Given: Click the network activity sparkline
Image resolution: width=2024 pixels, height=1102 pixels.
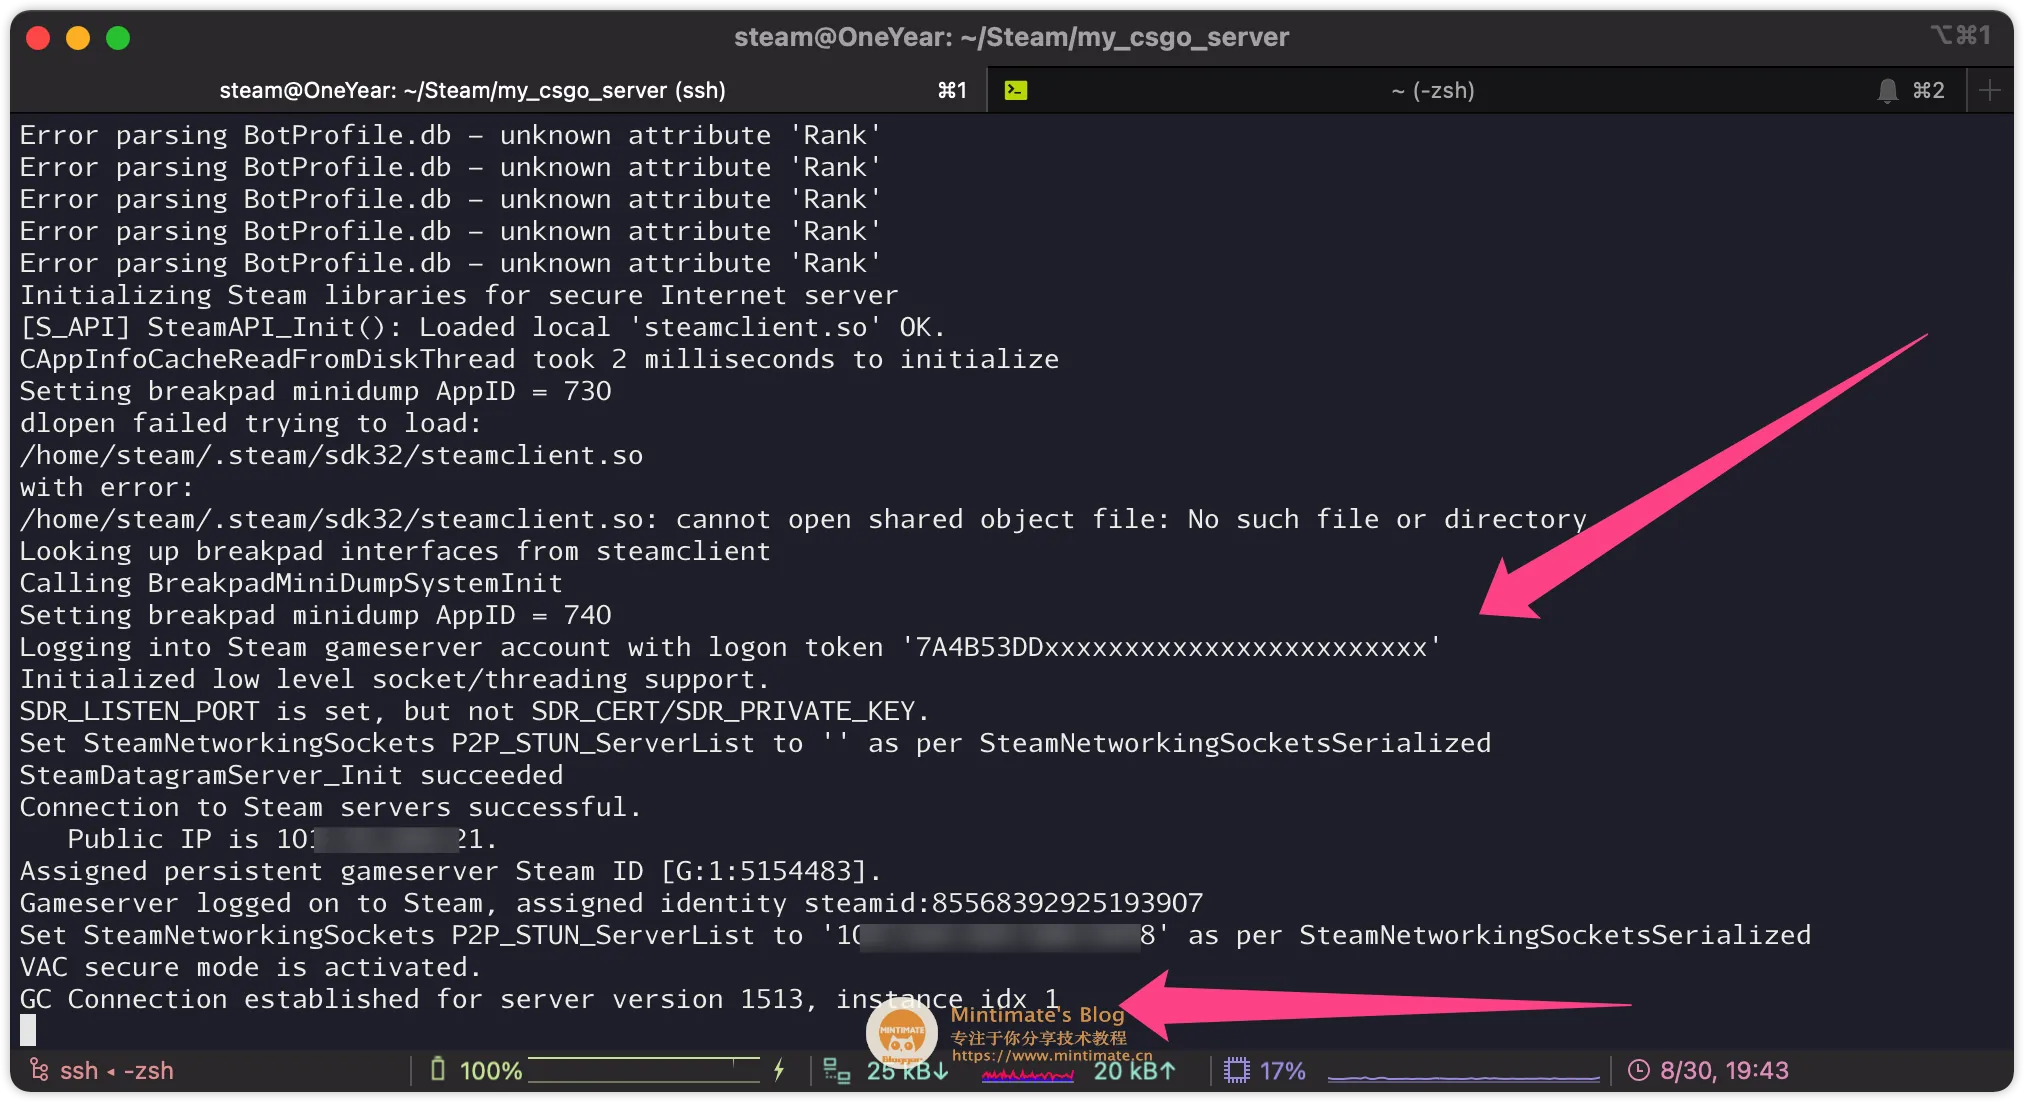Looking at the screenshot, I should (x=1027, y=1076).
